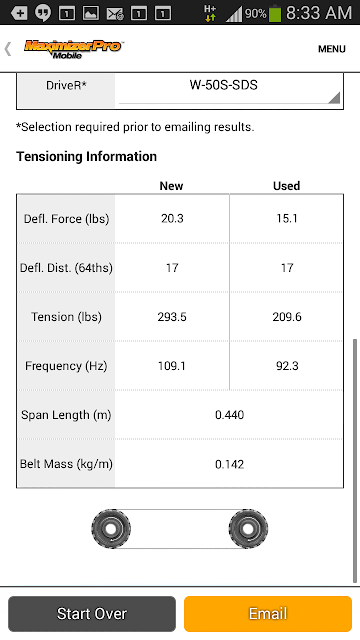Tap the DriveR dropdown arrow triangle
The width and height of the screenshot is (360, 640).
(x=334, y=98)
